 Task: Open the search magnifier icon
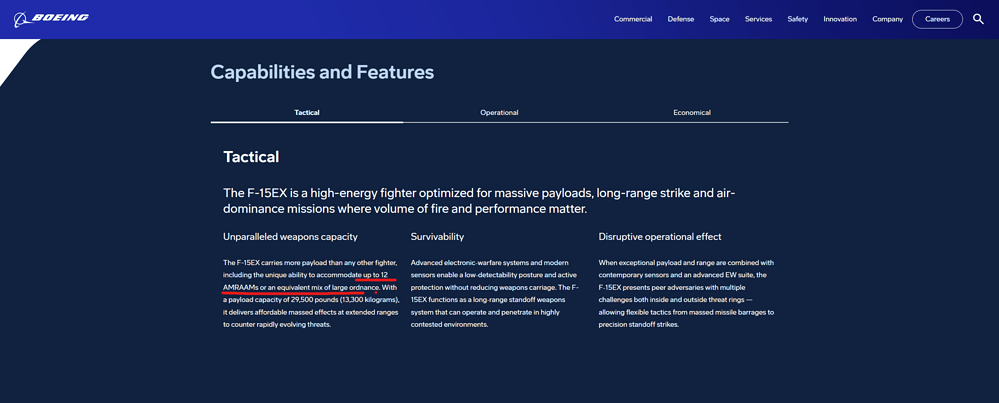tap(978, 19)
